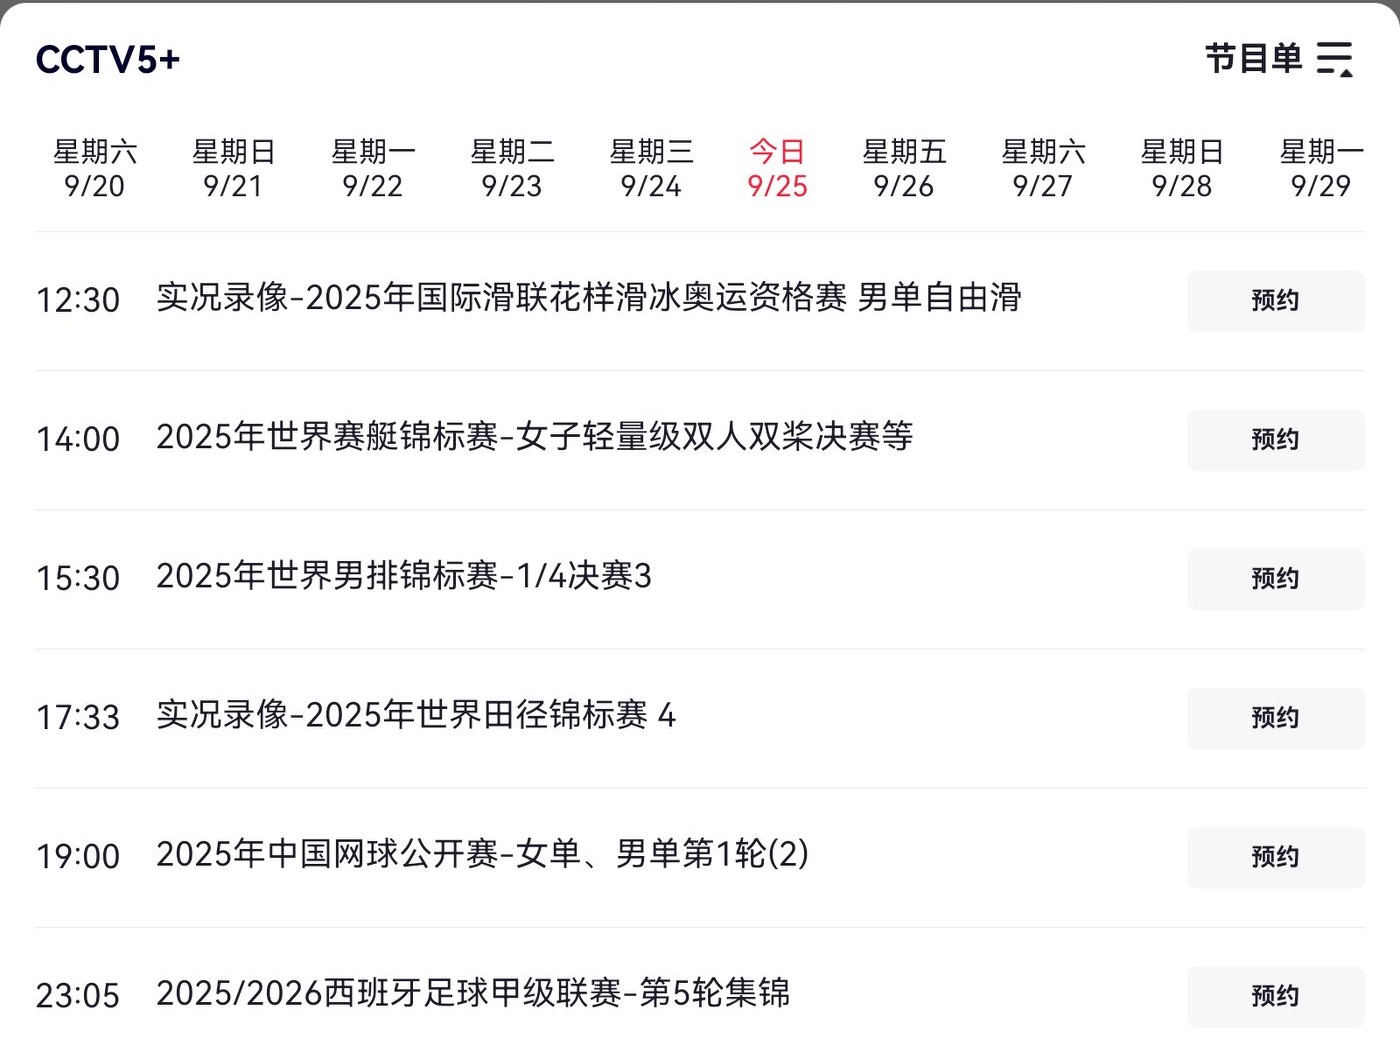Switch to 星期六 9/27 schedule
This screenshot has width=1400, height=1043.
pyautogui.click(x=1042, y=169)
